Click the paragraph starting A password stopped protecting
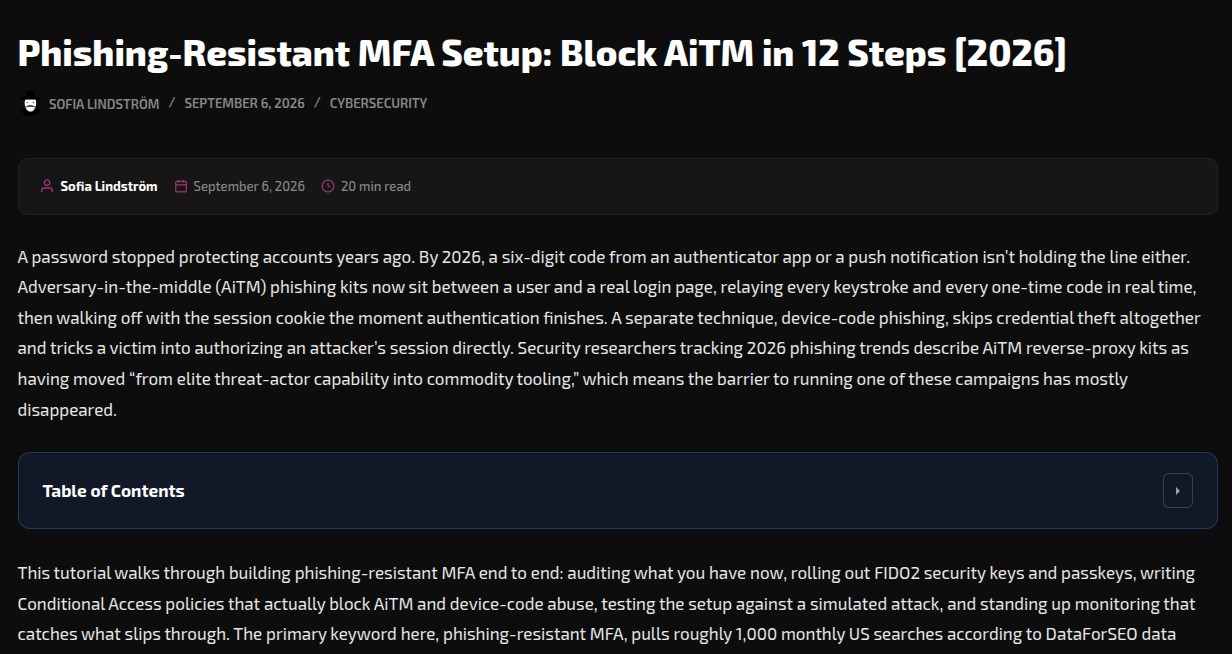The height and width of the screenshot is (654, 1232). [x=609, y=333]
